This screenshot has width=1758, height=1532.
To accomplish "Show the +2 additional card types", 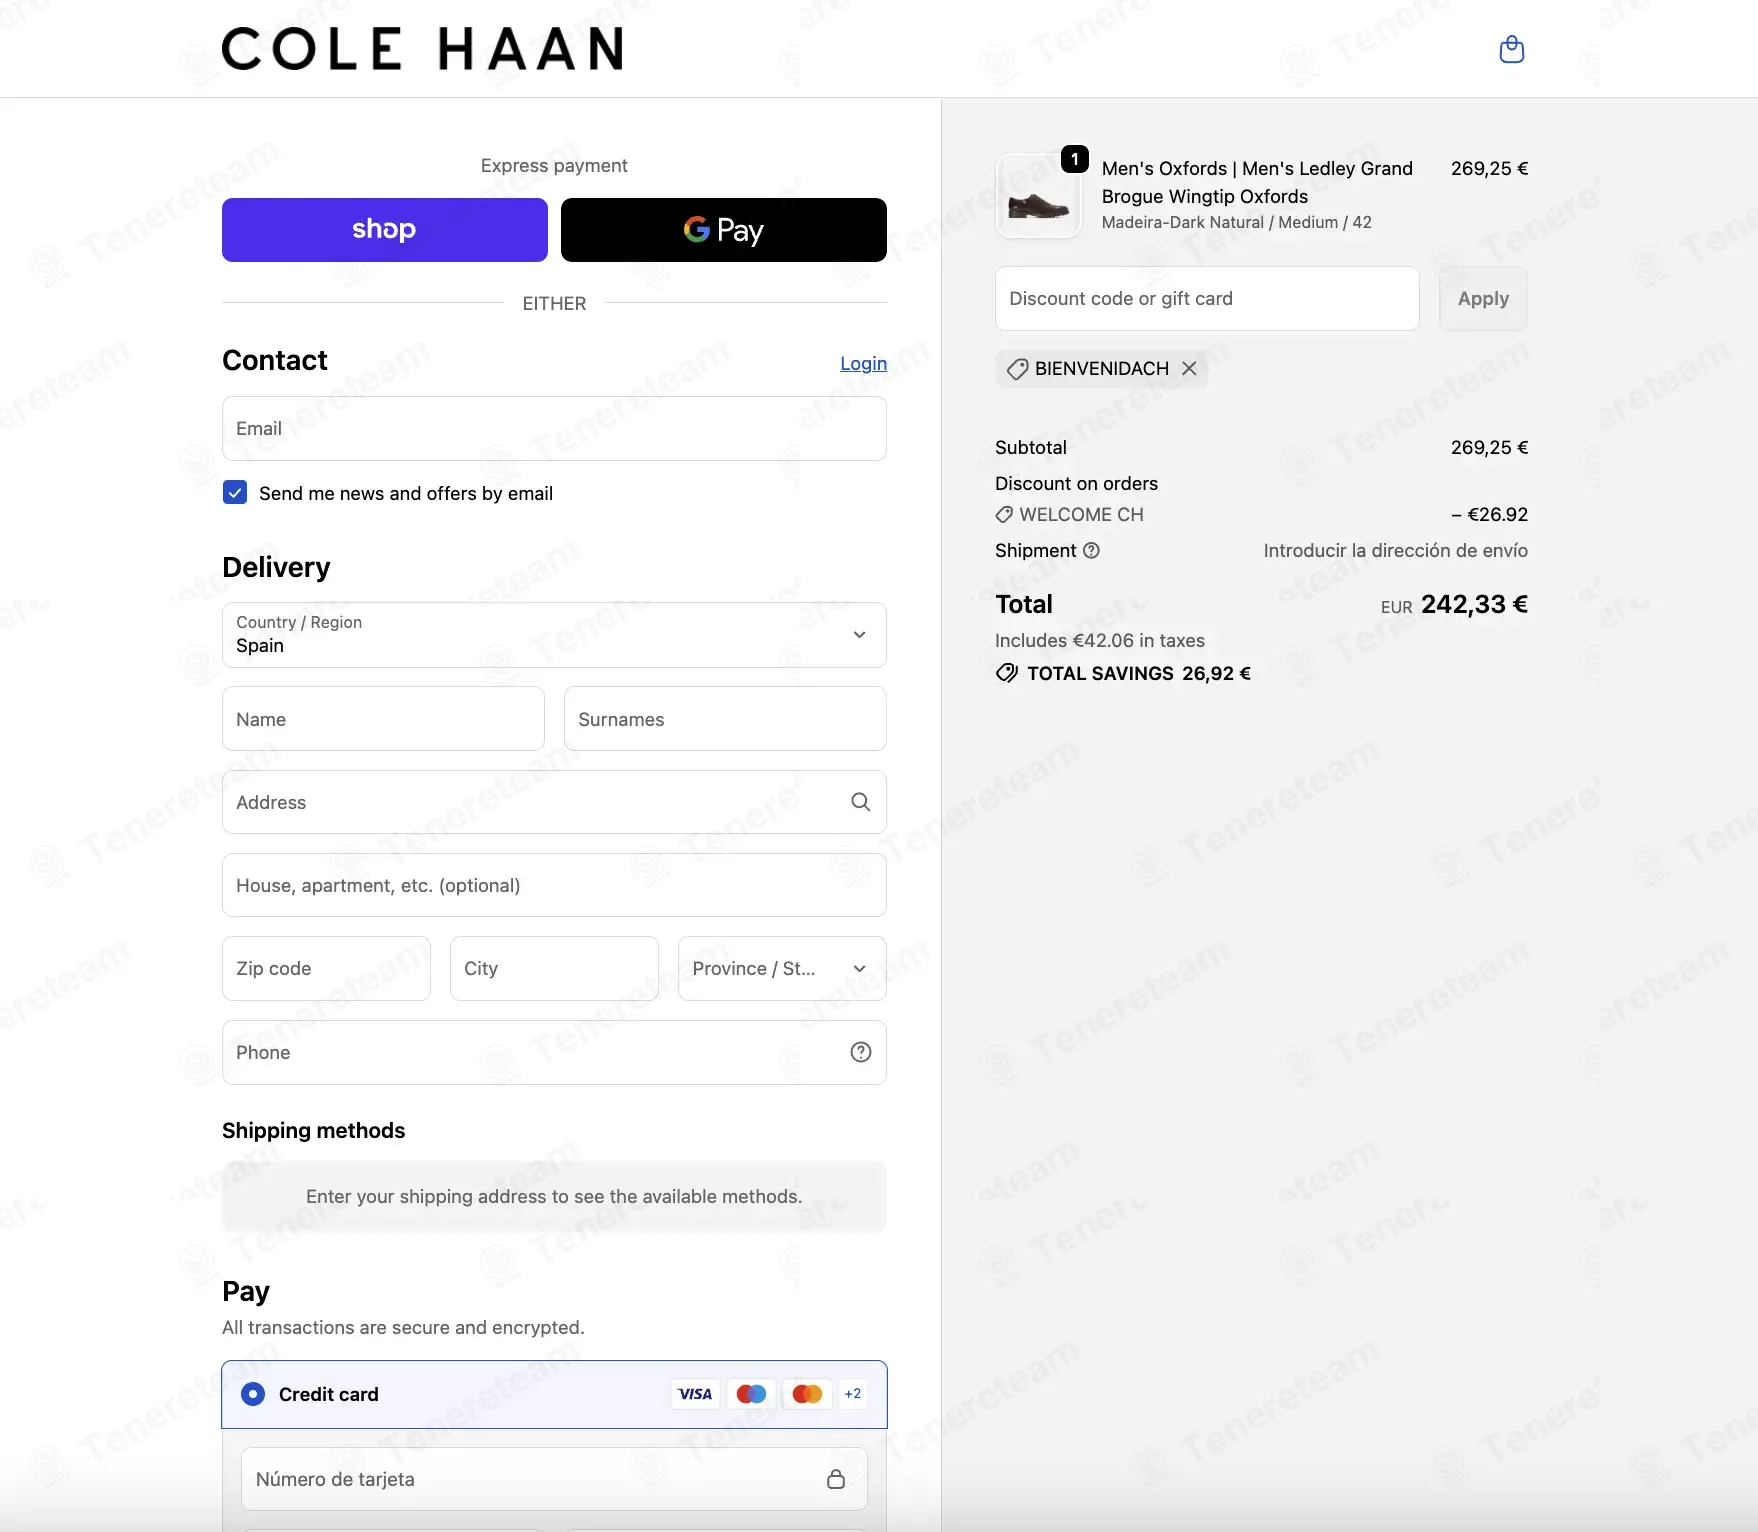I will pos(853,1394).
